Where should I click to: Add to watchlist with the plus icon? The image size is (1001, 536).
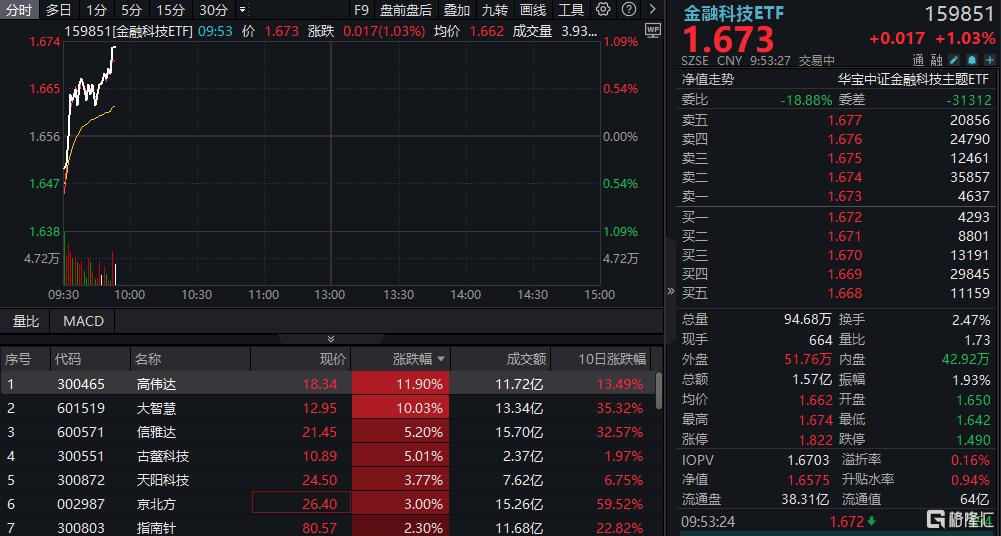coord(989,60)
